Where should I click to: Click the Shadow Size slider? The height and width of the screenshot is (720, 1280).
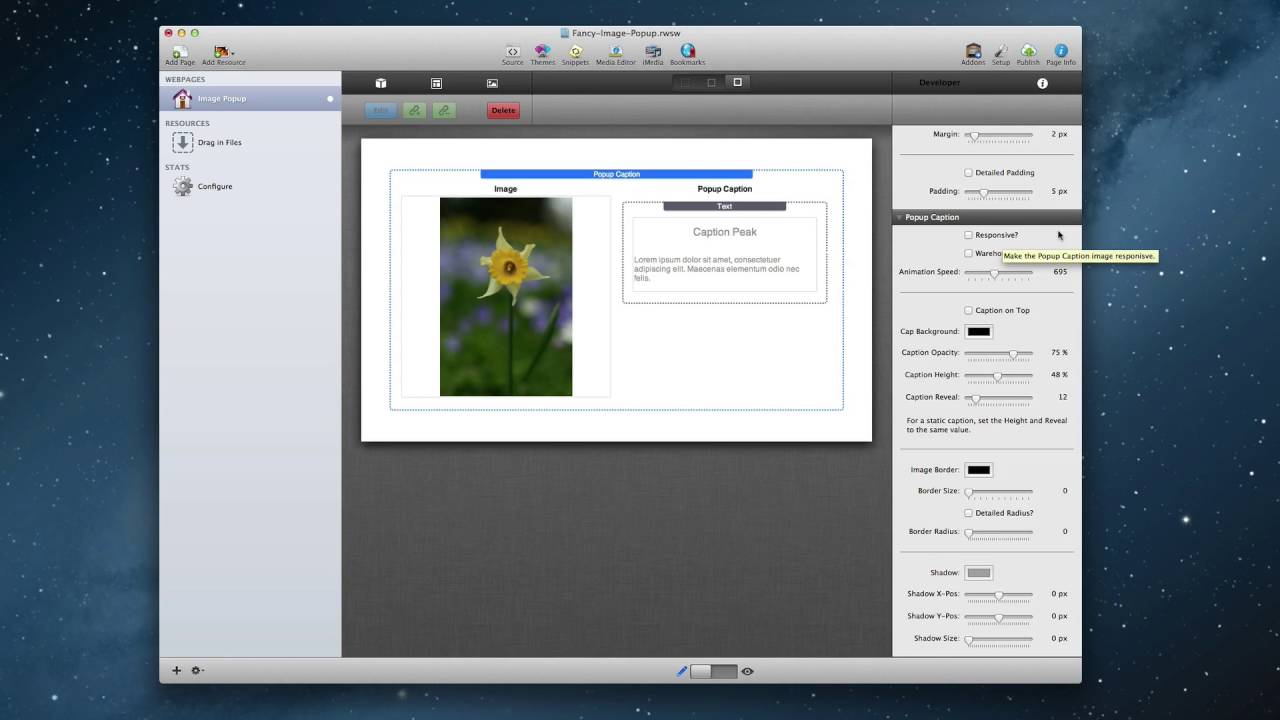(998, 638)
